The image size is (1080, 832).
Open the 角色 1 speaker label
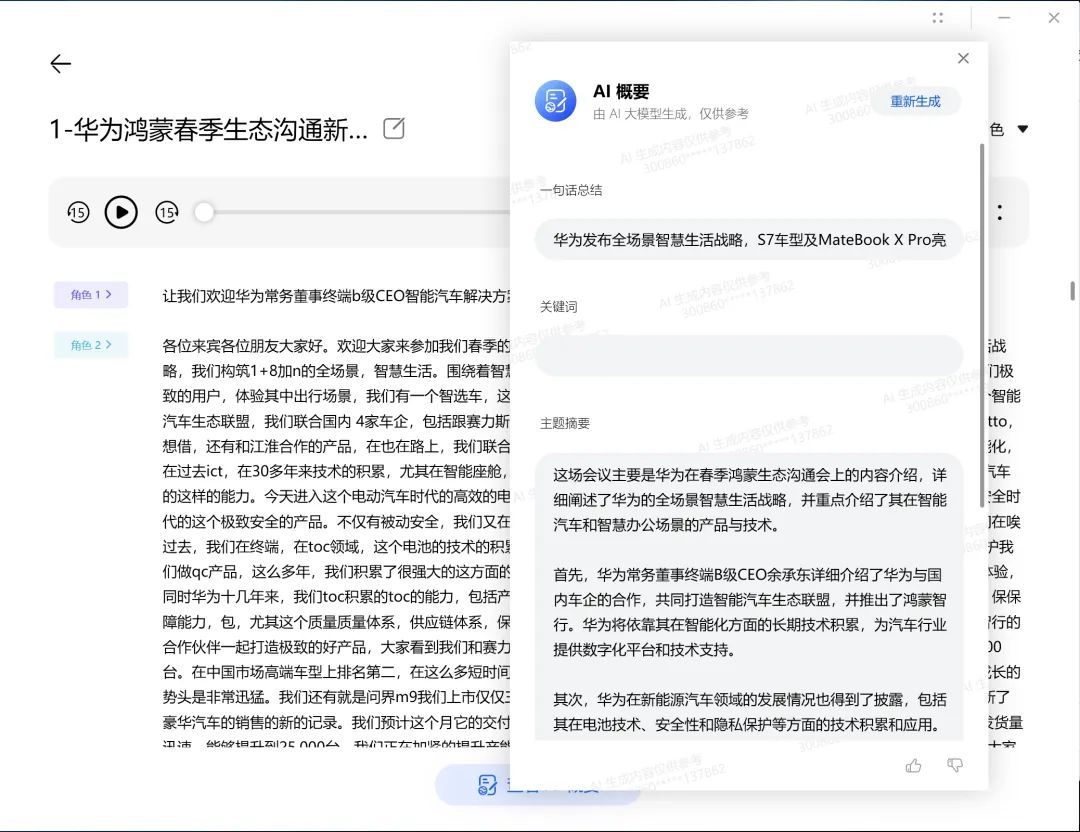coord(91,295)
